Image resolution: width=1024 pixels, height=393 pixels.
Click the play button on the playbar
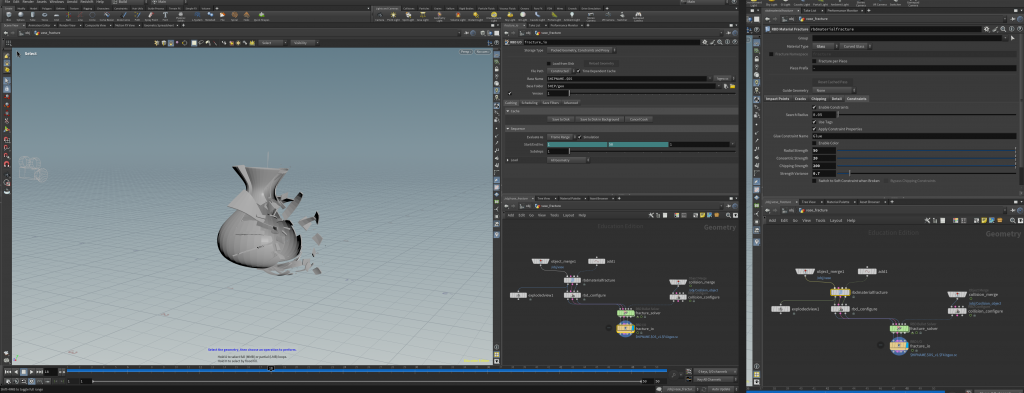click(x=31, y=371)
